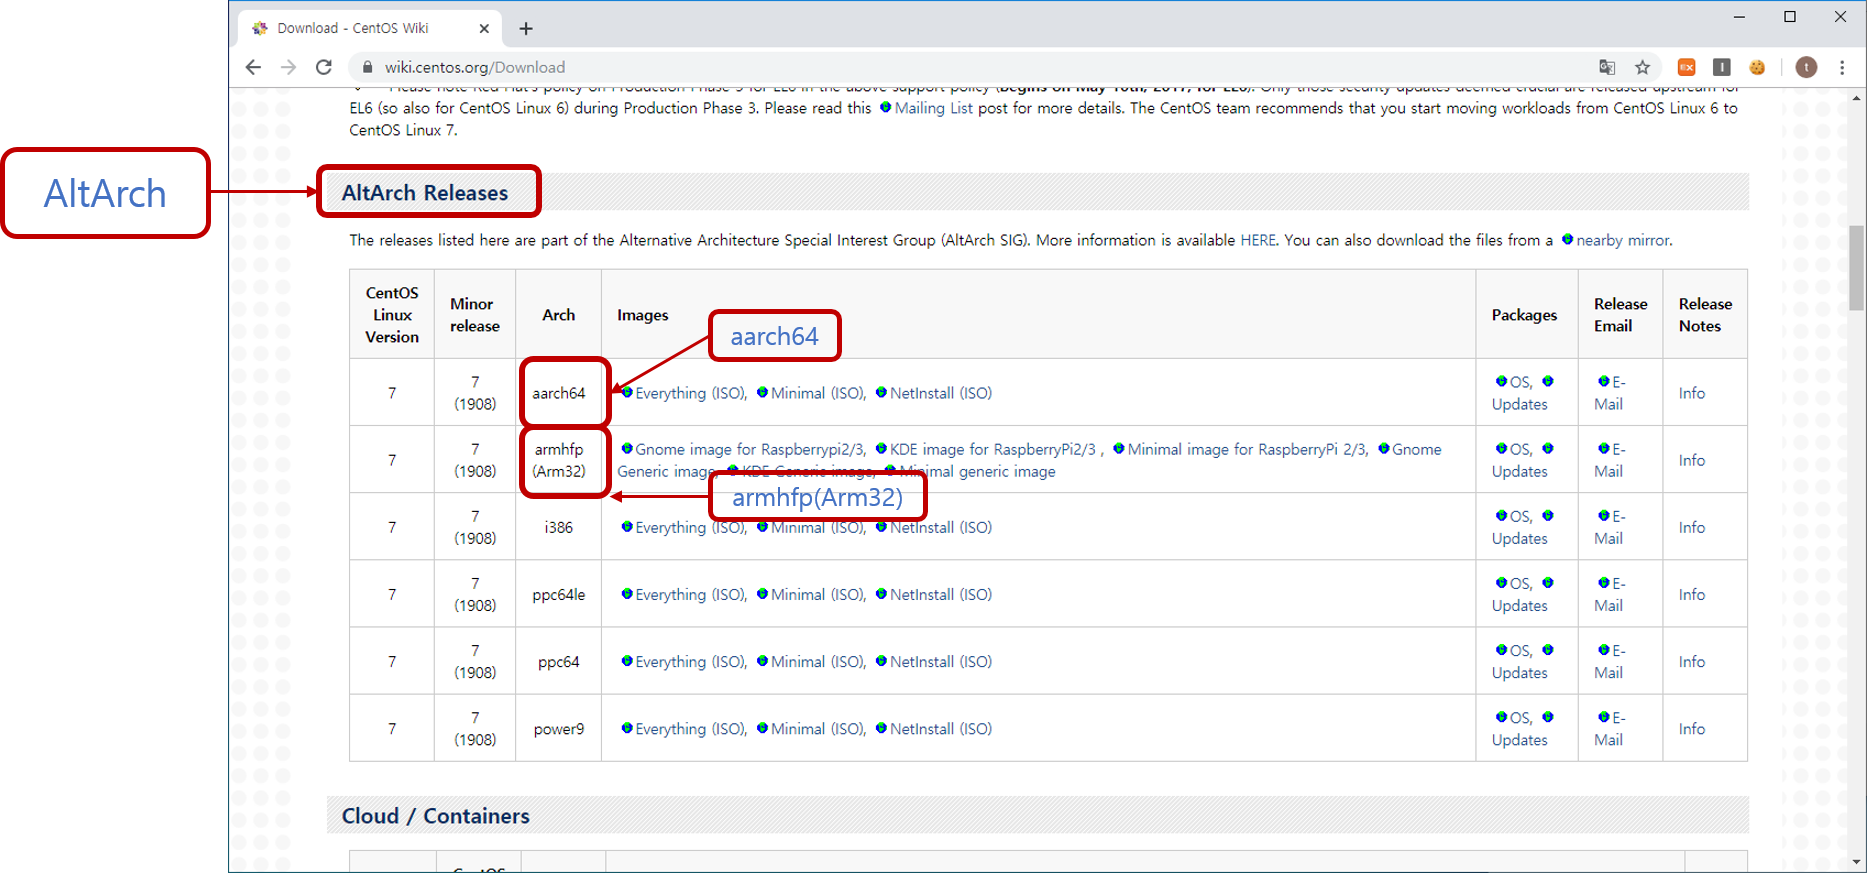1867x873 pixels.
Task: Click the page vertical scrollbar thumb
Action: pyautogui.click(x=1857, y=268)
